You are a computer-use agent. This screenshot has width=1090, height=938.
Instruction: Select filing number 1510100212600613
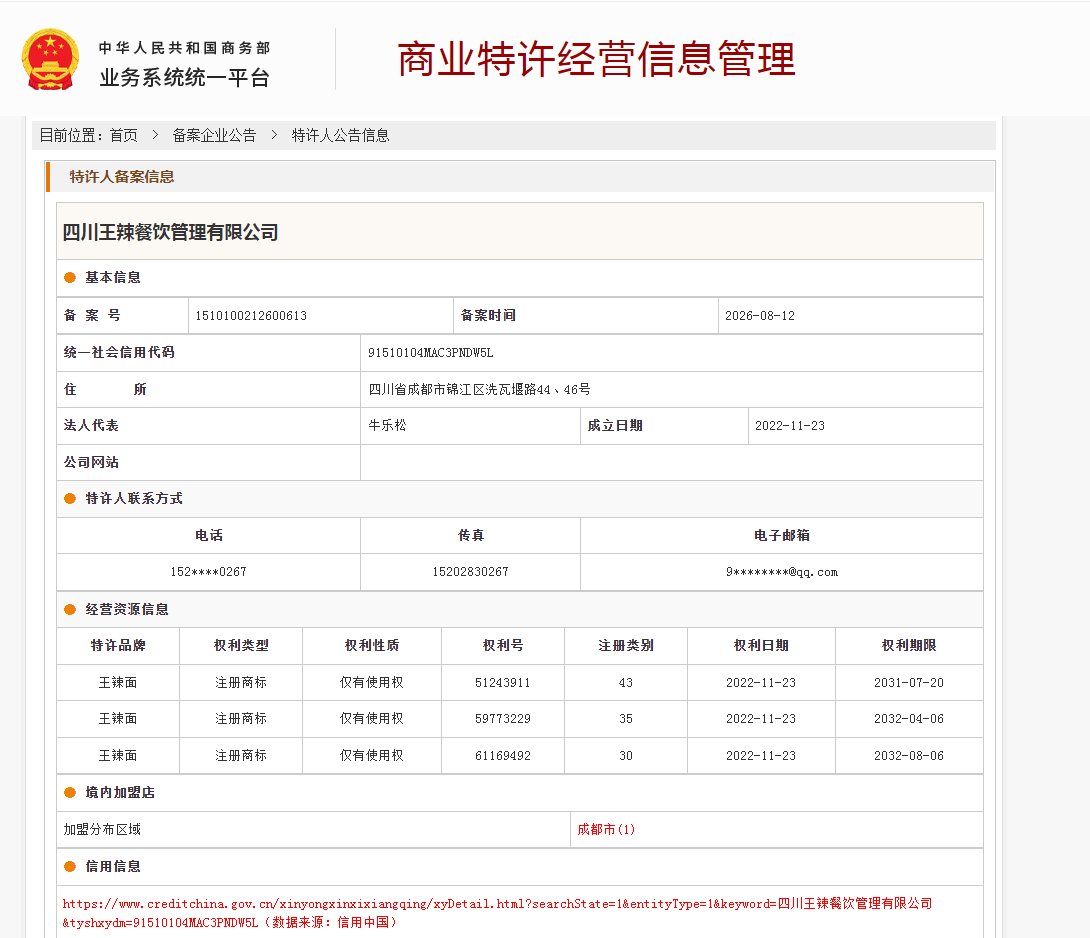[251, 316]
